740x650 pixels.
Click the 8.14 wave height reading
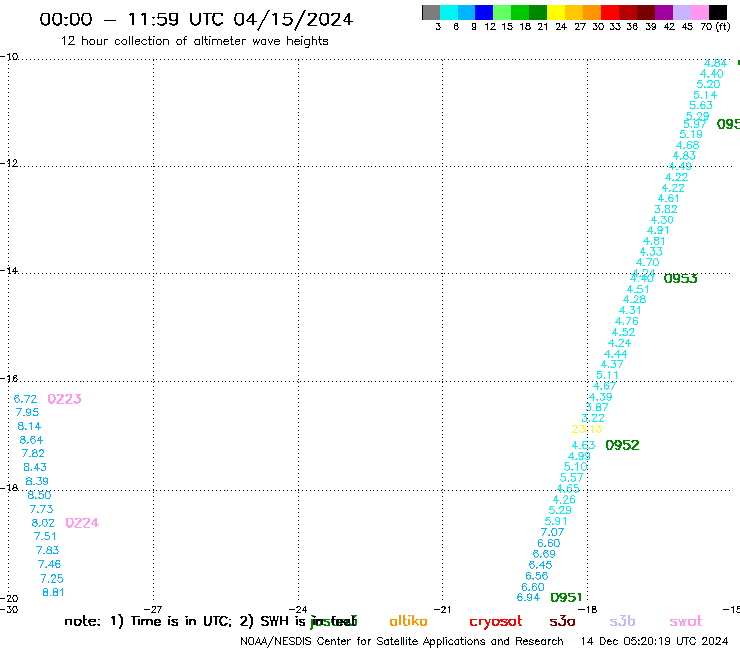[x=29, y=426]
